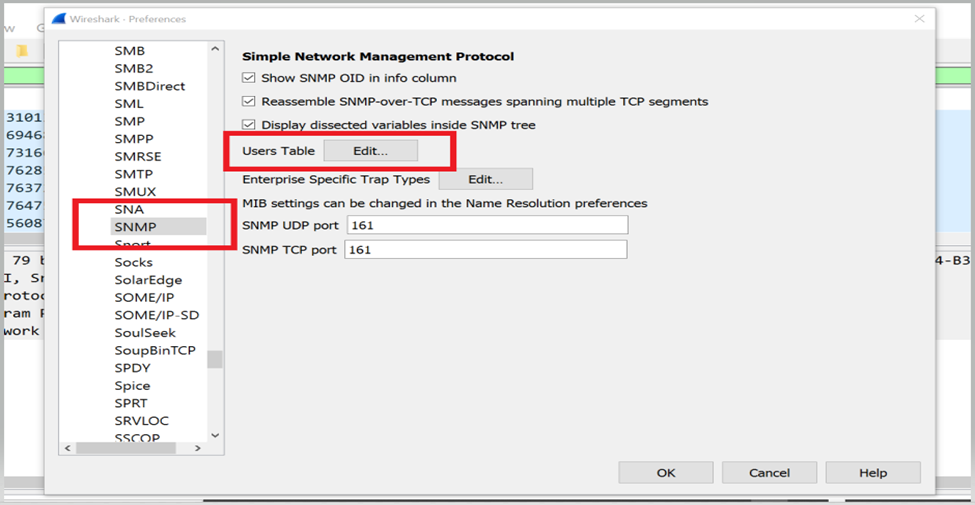Select SMUX protocol entry
975x505 pixels.
[x=135, y=192]
